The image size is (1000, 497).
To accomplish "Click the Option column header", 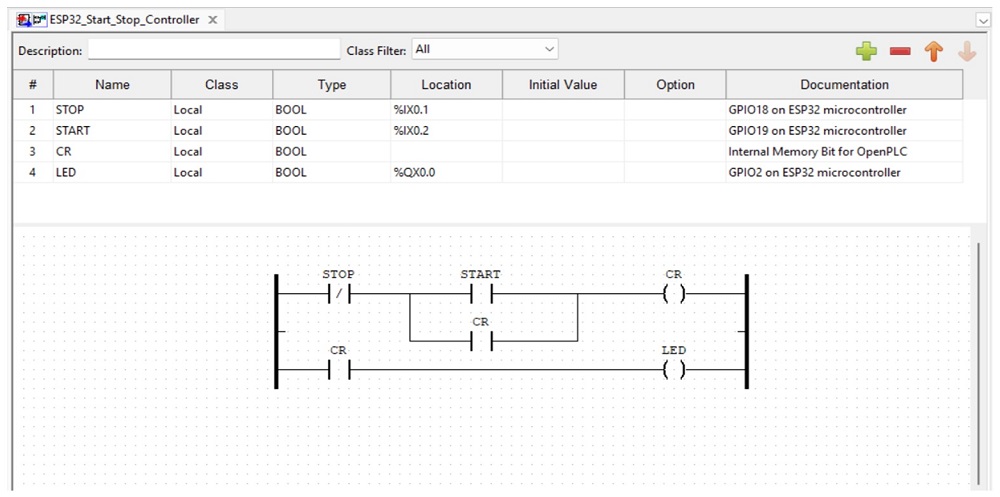I will tap(675, 85).
